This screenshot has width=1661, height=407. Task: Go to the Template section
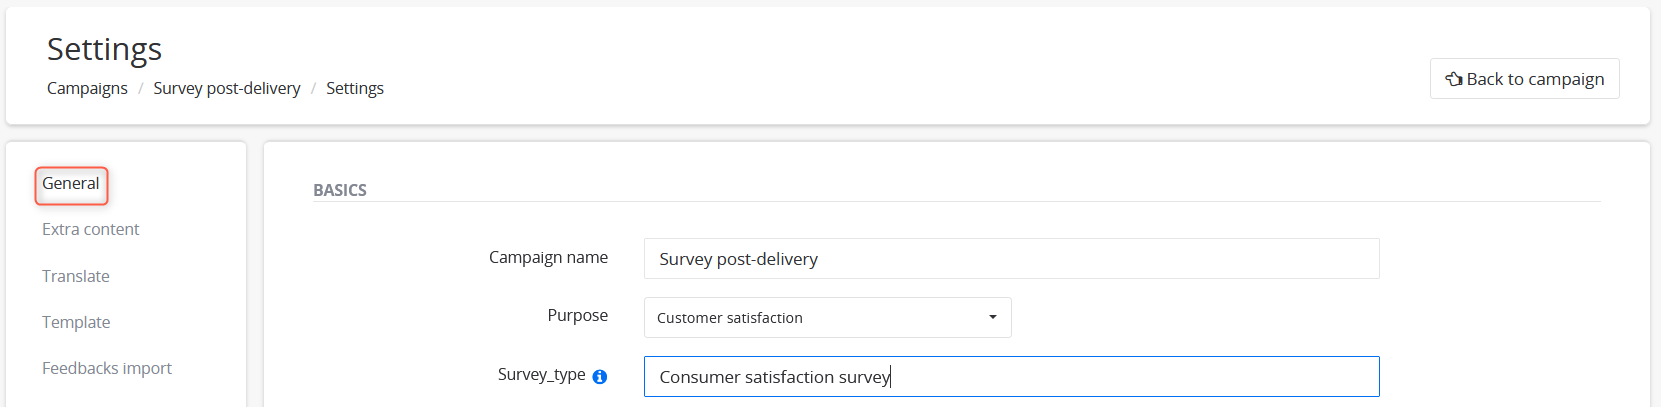pos(76,322)
